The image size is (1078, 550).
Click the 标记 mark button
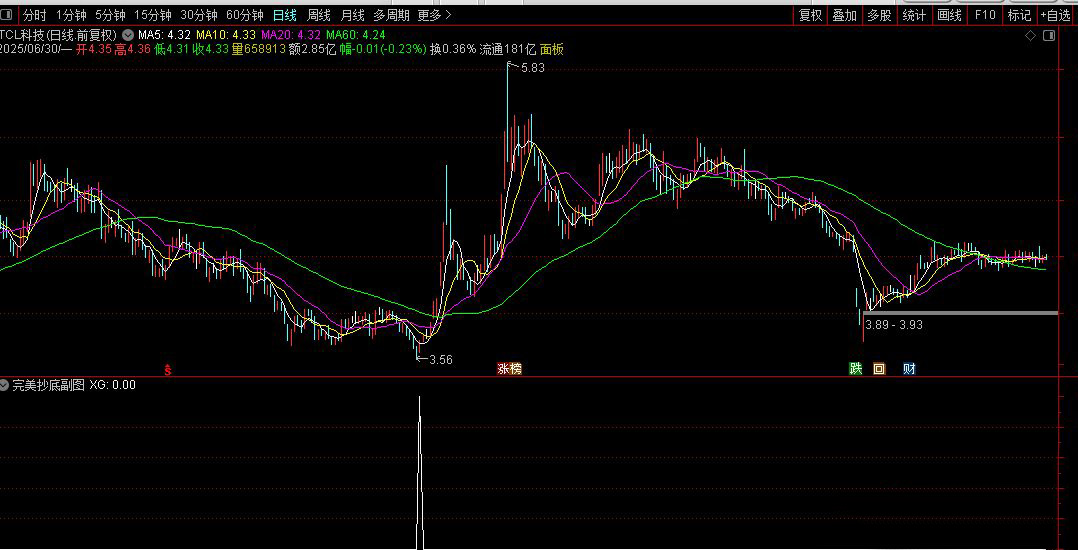pyautogui.click(x=1020, y=15)
